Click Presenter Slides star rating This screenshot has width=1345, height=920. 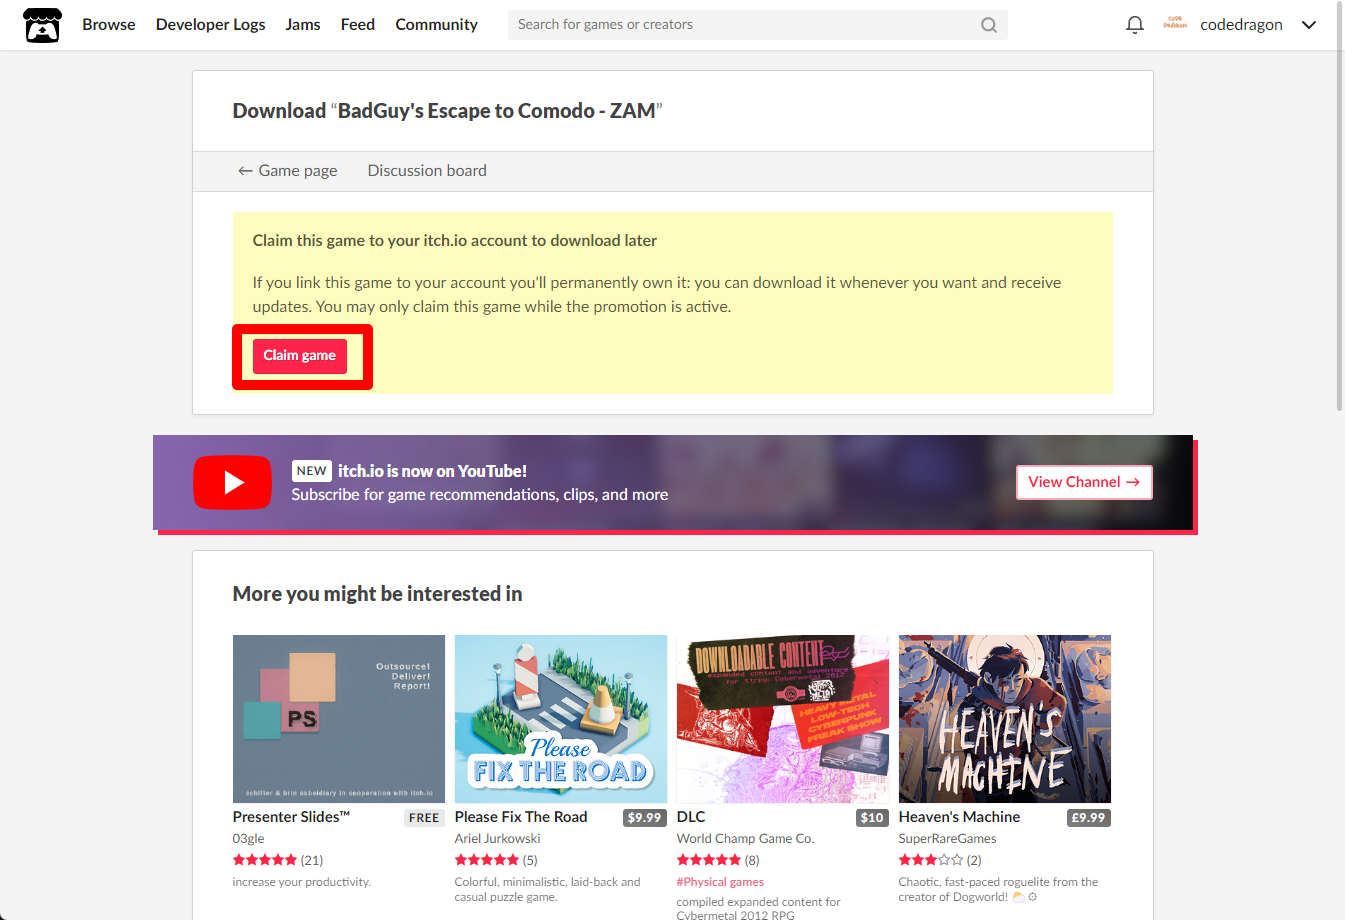[x=265, y=860]
